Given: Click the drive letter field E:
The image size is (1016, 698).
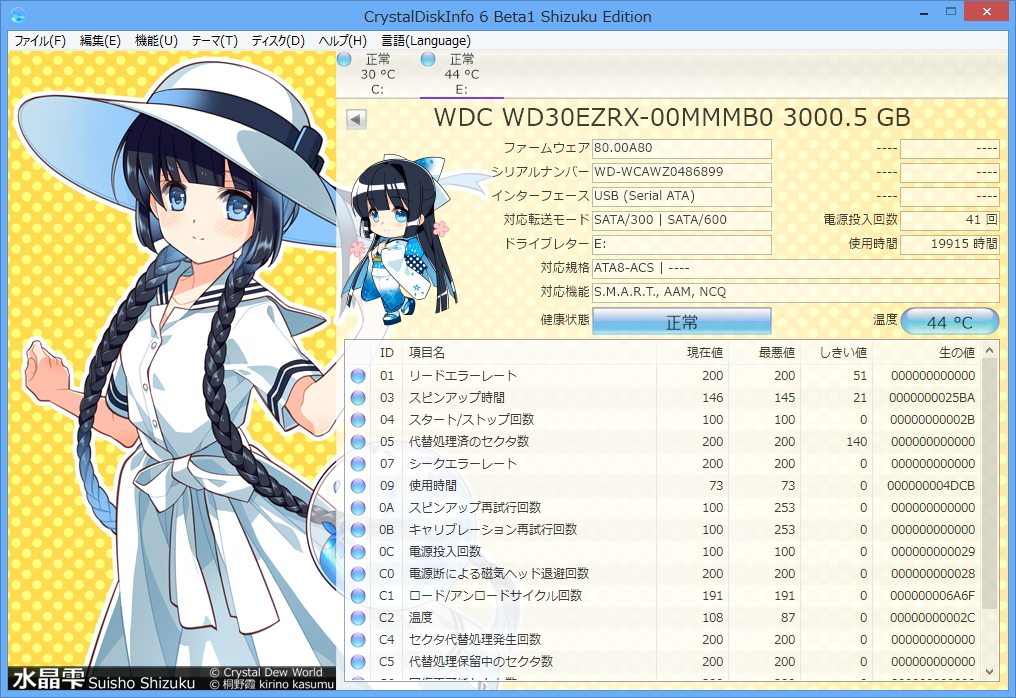Looking at the screenshot, I should 682,244.
